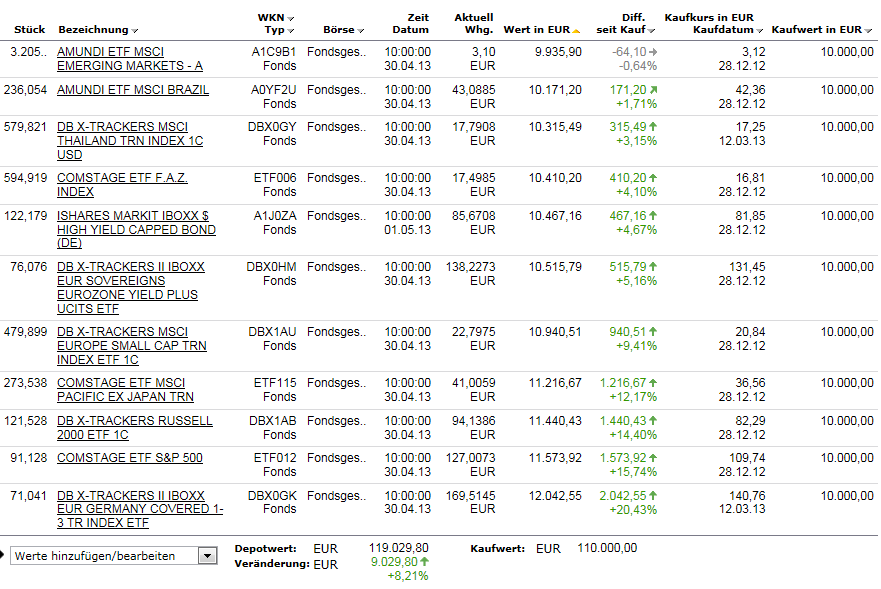Click Wert in EUR value 12.042,55

point(555,496)
